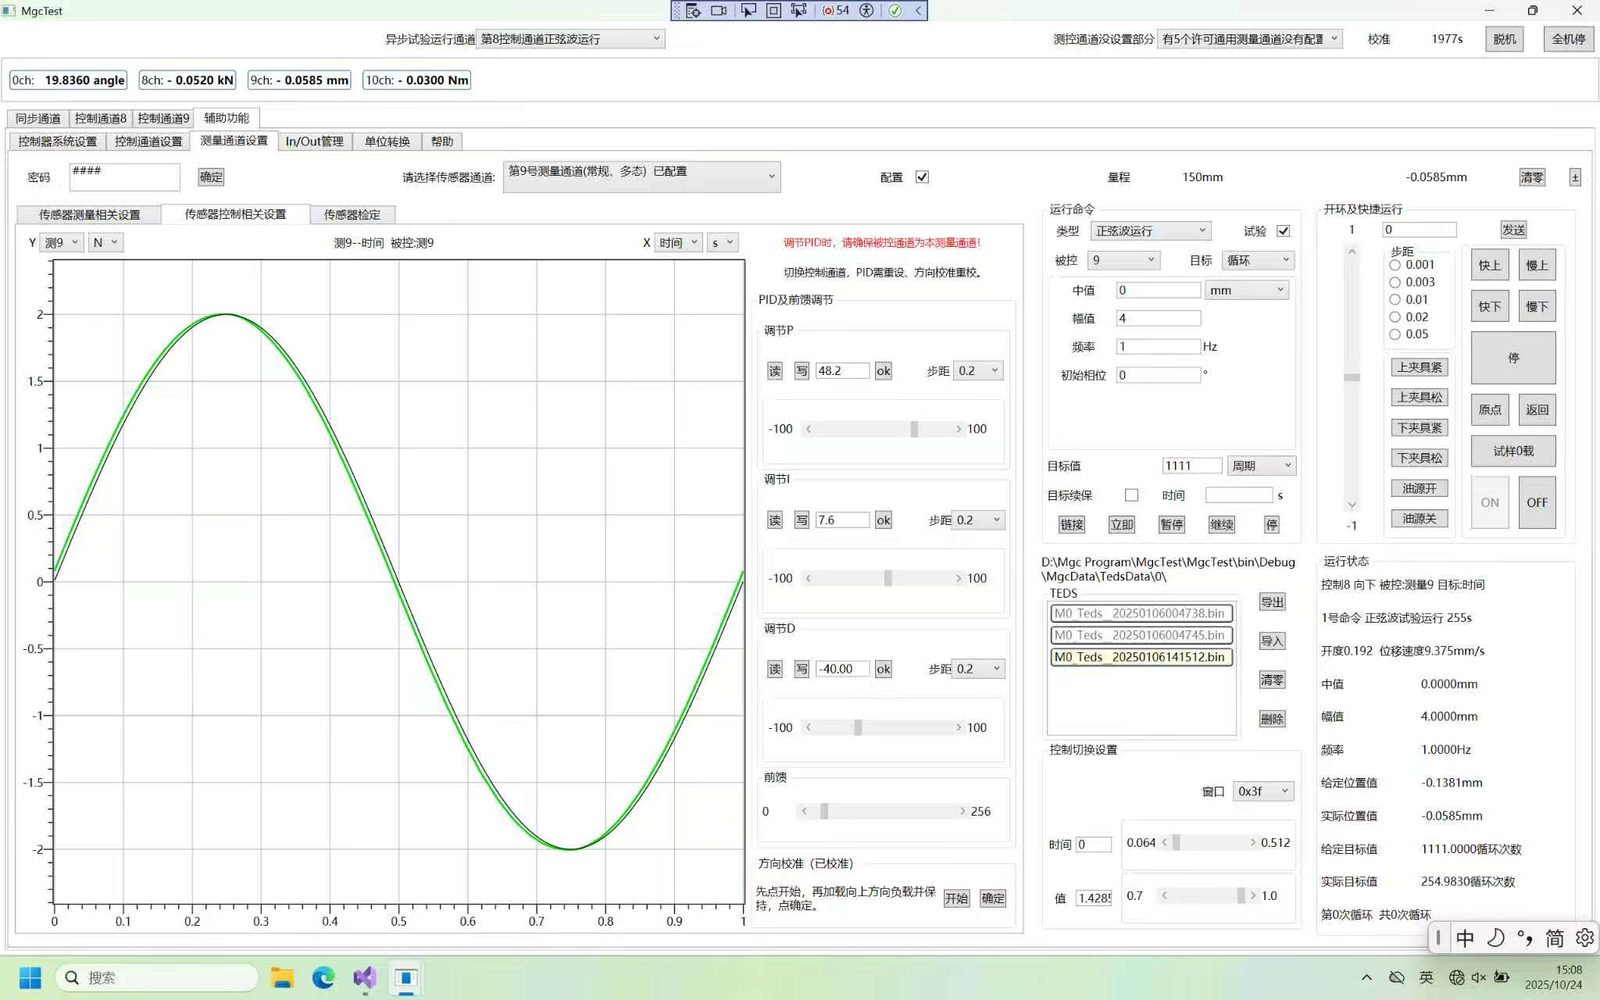The width and height of the screenshot is (1600, 1000).
Task: Open binding failures indicator showing 54
Action: click(836, 10)
